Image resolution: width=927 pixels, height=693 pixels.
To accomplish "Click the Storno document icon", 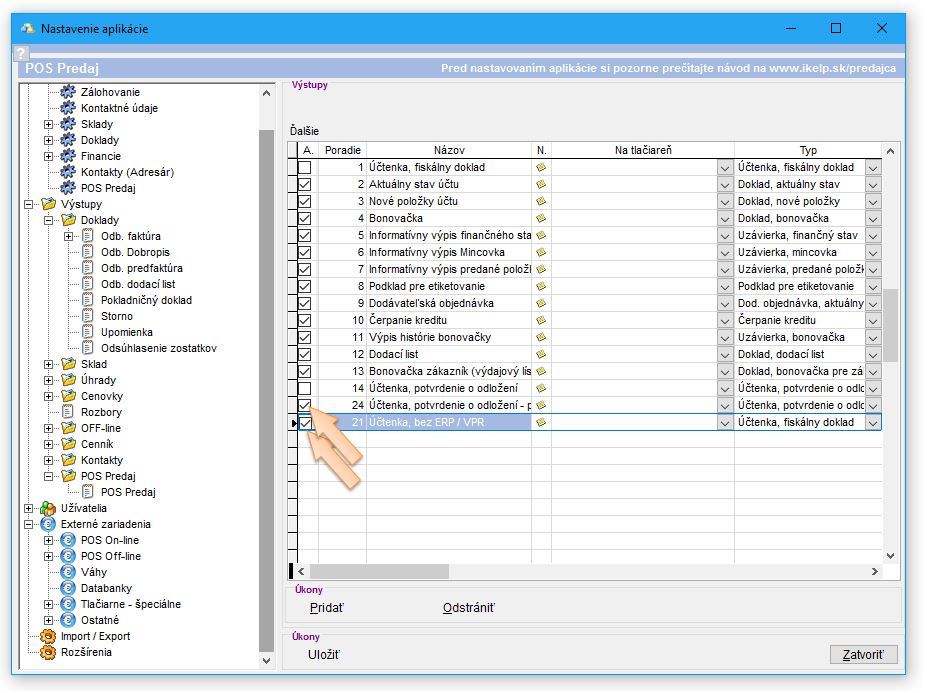I will [x=87, y=316].
